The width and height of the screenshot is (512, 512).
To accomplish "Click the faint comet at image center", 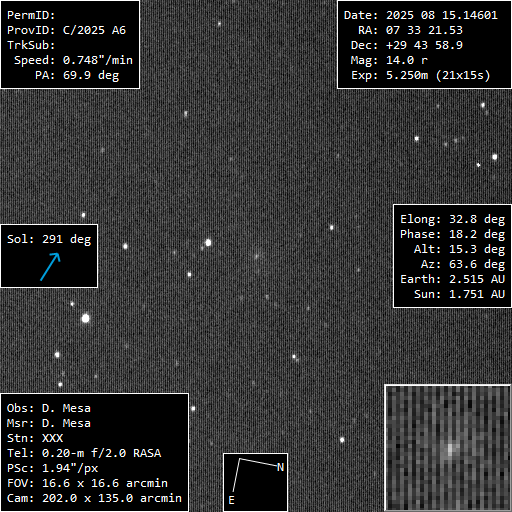I will (x=257, y=256).
